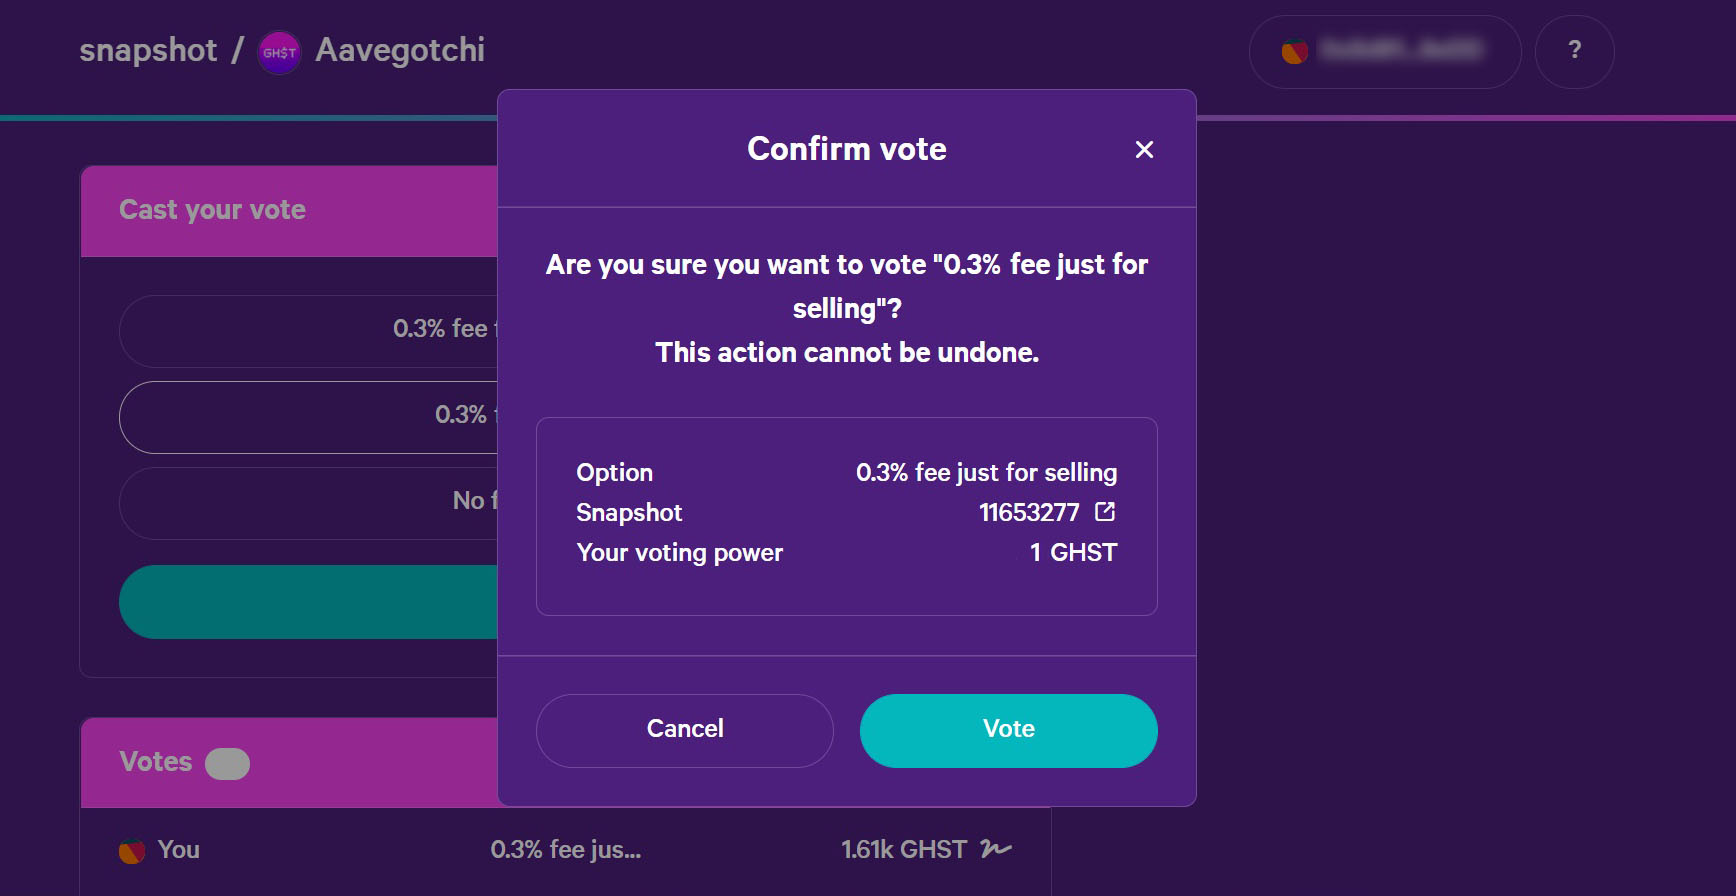This screenshot has height=896, width=1736.
Task: Close the Confirm vote dialog with the X
Action: click(1144, 149)
